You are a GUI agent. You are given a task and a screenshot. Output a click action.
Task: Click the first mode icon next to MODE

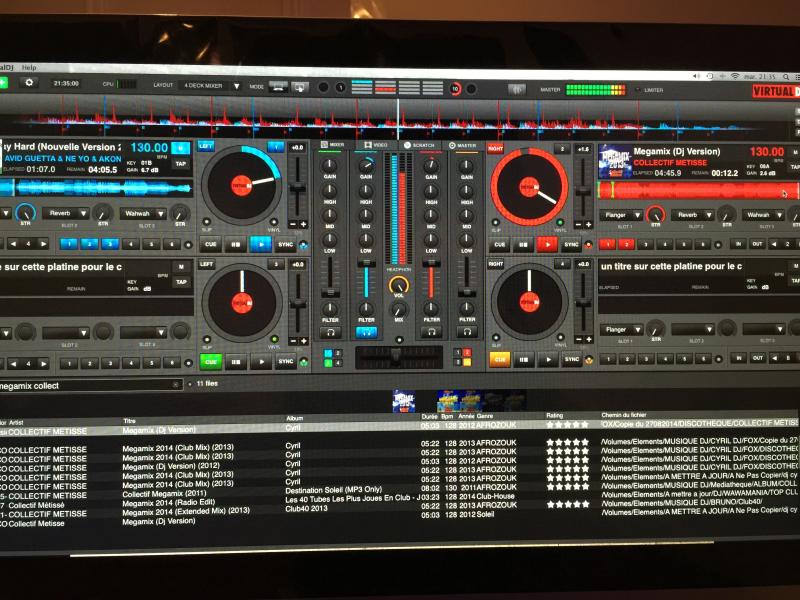278,87
